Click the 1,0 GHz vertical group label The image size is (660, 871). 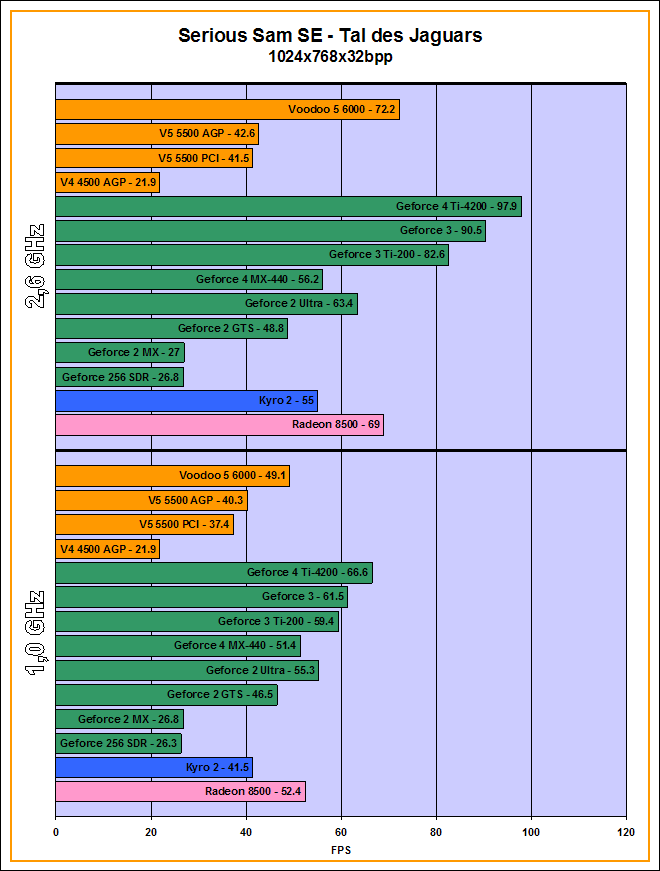point(33,633)
